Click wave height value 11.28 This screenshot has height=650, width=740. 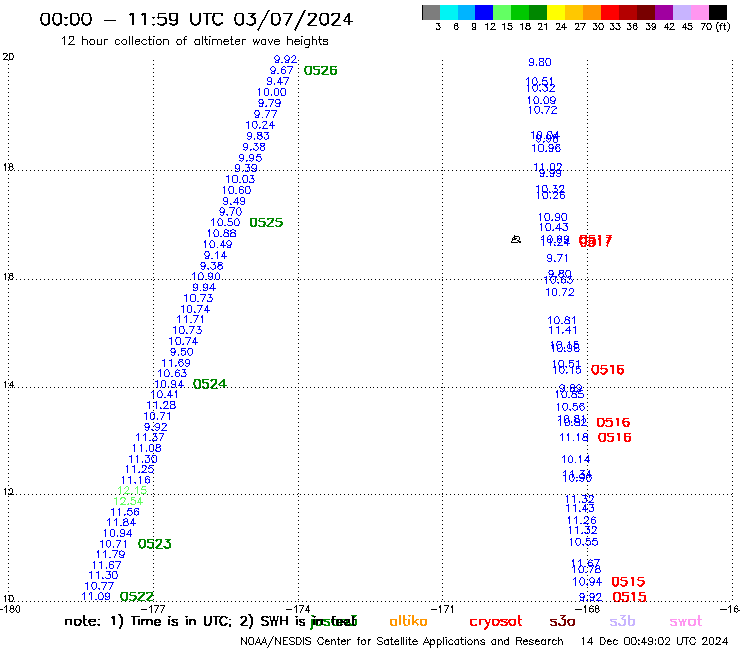click(161, 405)
